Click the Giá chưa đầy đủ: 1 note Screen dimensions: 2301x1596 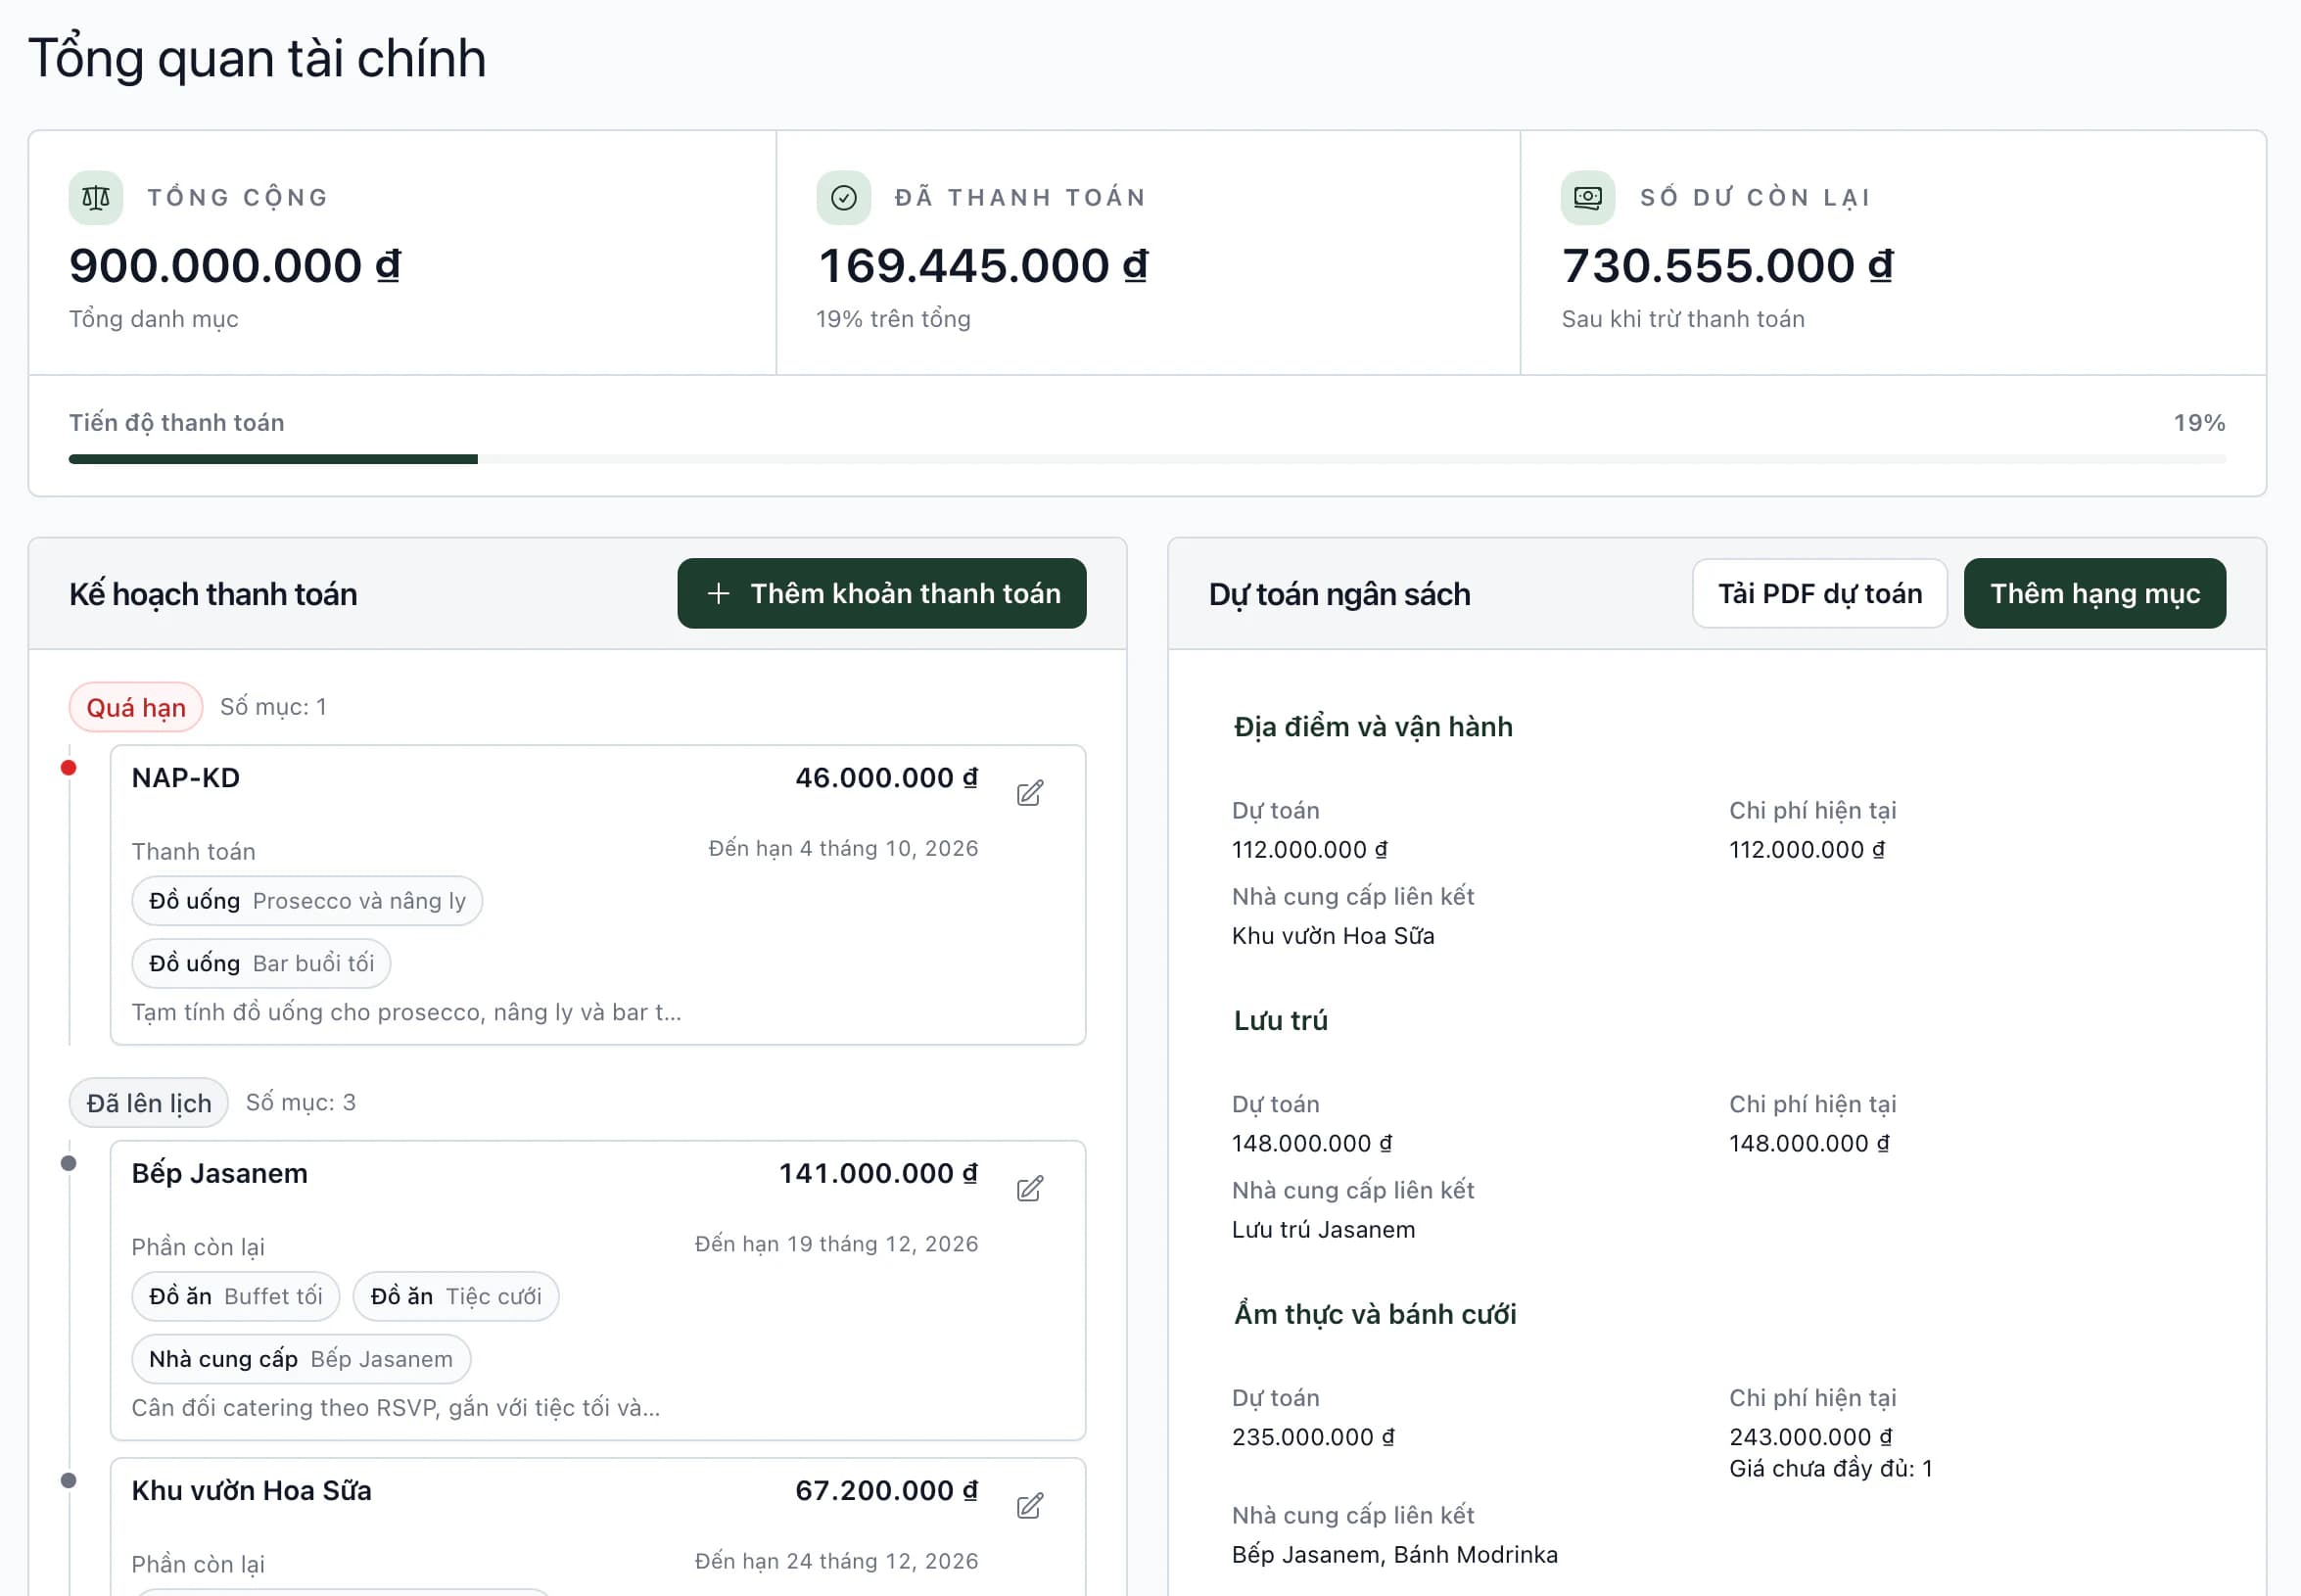click(1830, 1469)
